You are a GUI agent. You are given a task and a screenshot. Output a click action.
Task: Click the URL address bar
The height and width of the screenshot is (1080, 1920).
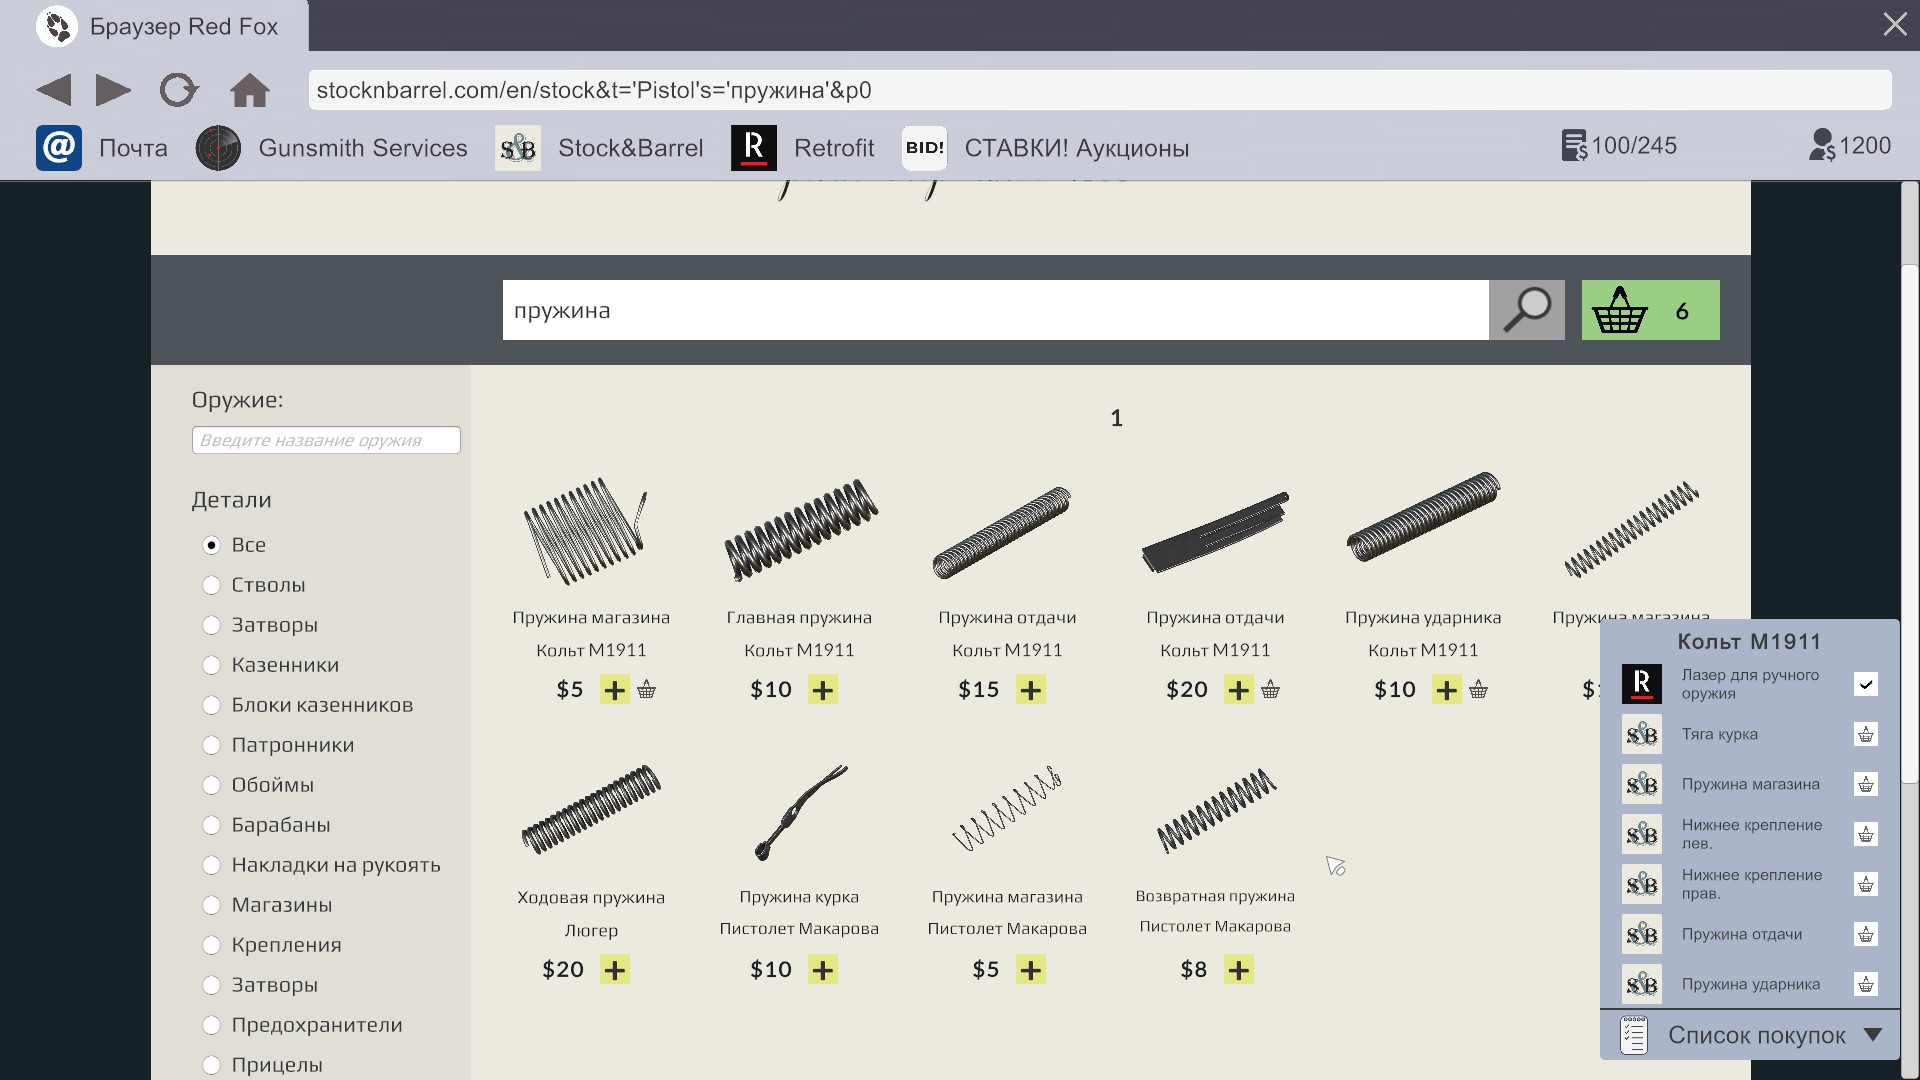pos(1099,90)
